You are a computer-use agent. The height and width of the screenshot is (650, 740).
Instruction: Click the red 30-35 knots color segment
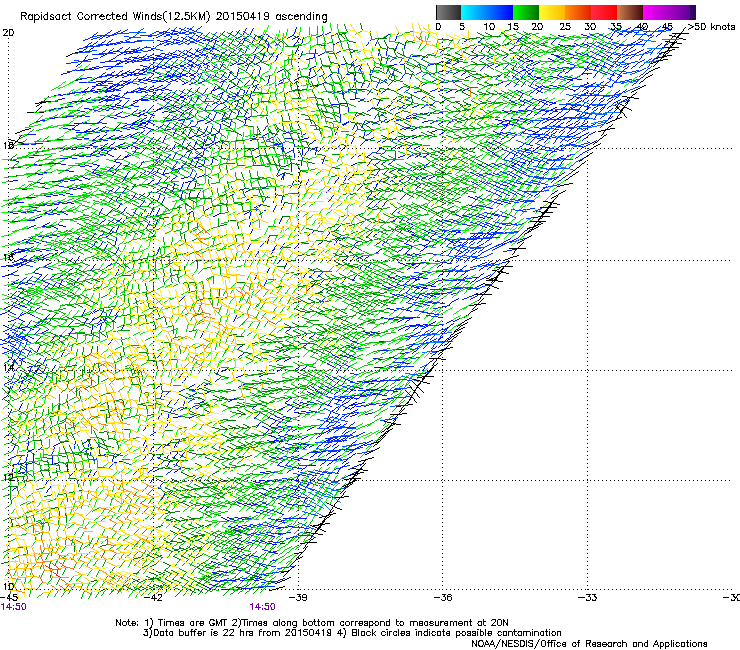click(x=604, y=12)
